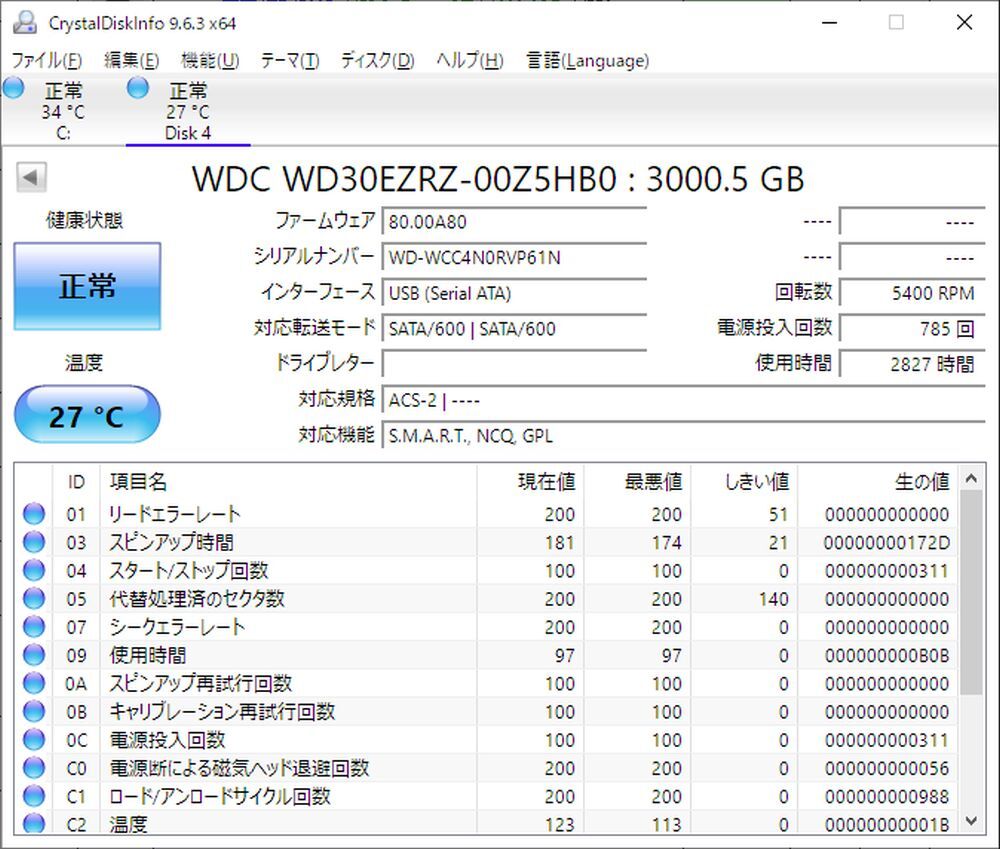
Task: Click status circle of ロード/アンロードサイクル回数 row
Action: click(34, 796)
